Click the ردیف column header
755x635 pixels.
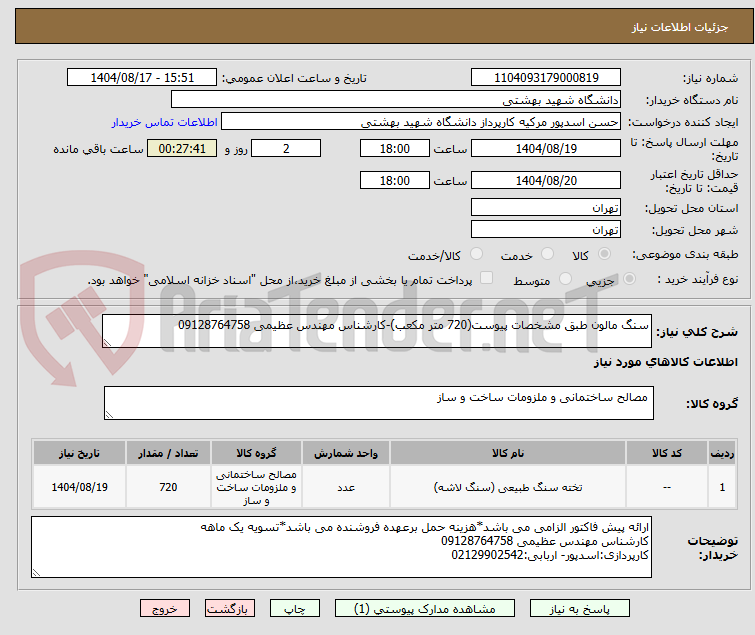[722, 453]
